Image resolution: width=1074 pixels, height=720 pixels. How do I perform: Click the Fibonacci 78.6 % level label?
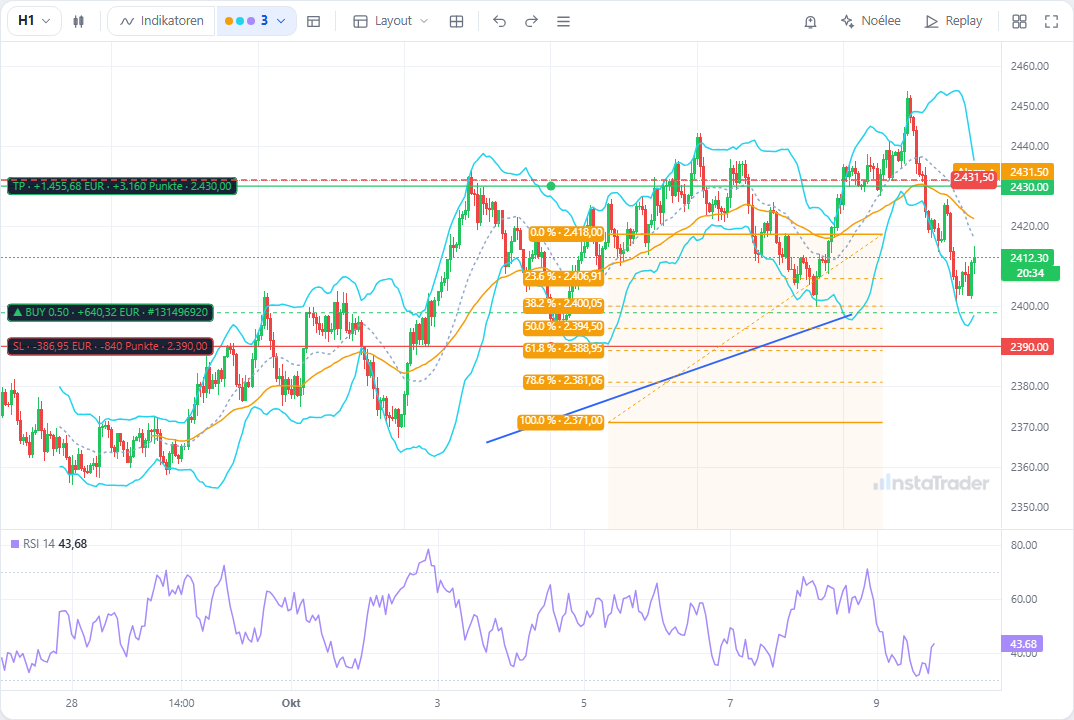pos(563,381)
